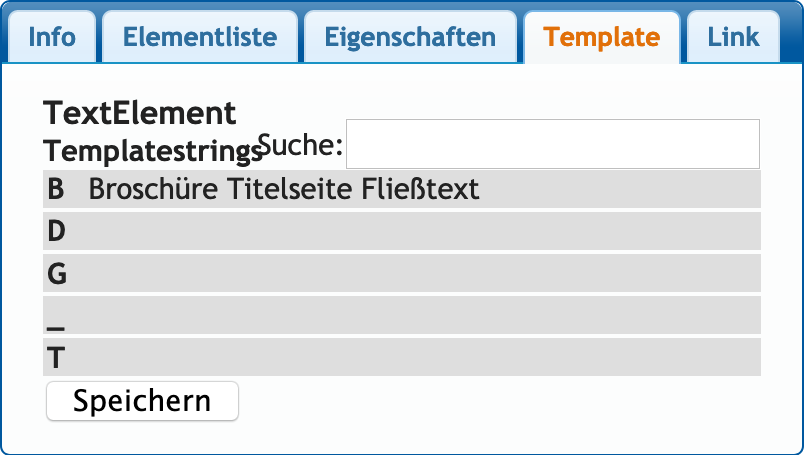Viewport: 804px width, 455px height.
Task: Select the active Template tab
Action: coord(601,38)
